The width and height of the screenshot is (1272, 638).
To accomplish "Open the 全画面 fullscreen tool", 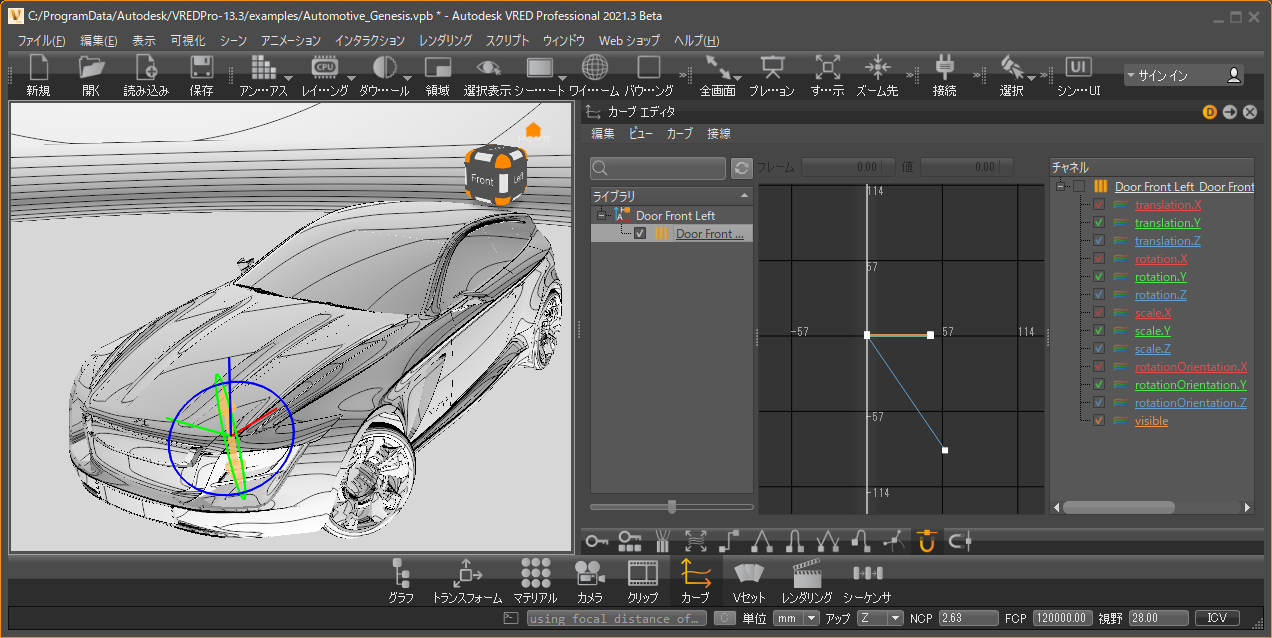I will tap(717, 68).
